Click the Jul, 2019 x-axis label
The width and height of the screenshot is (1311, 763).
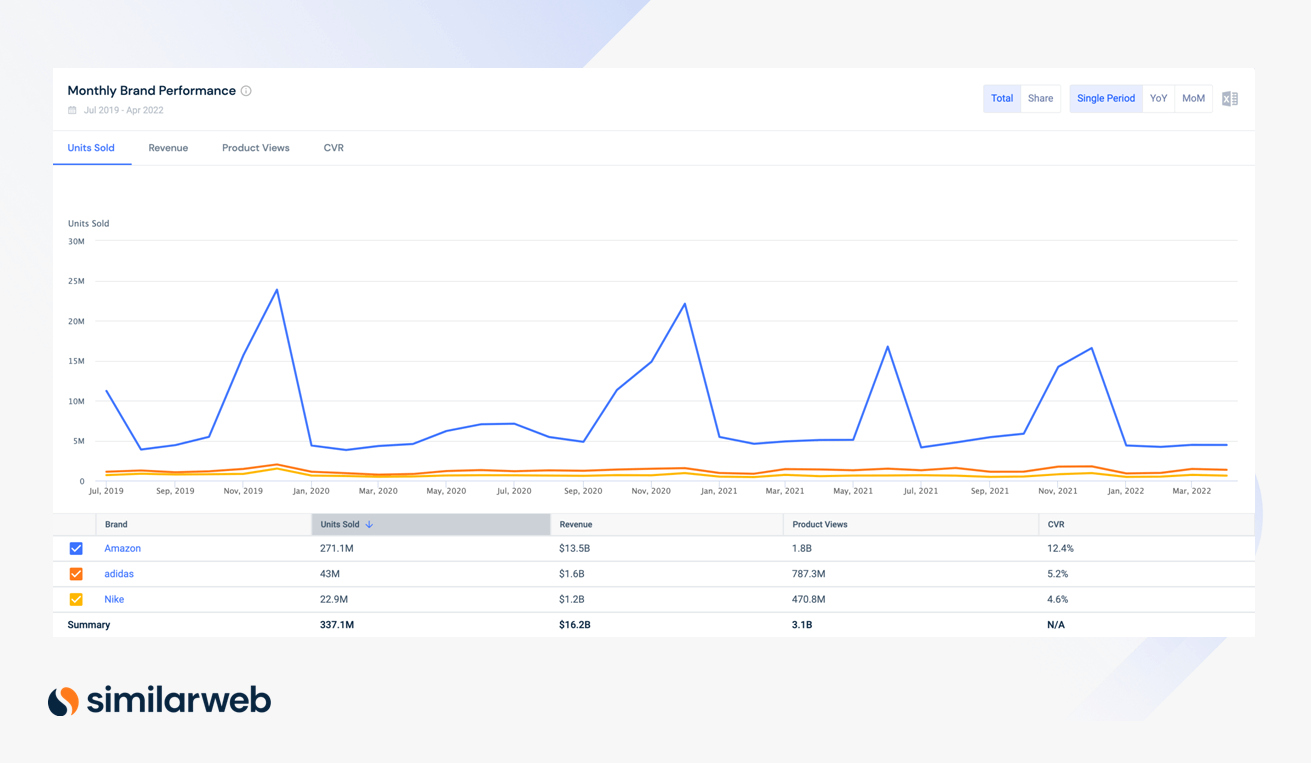click(x=107, y=491)
